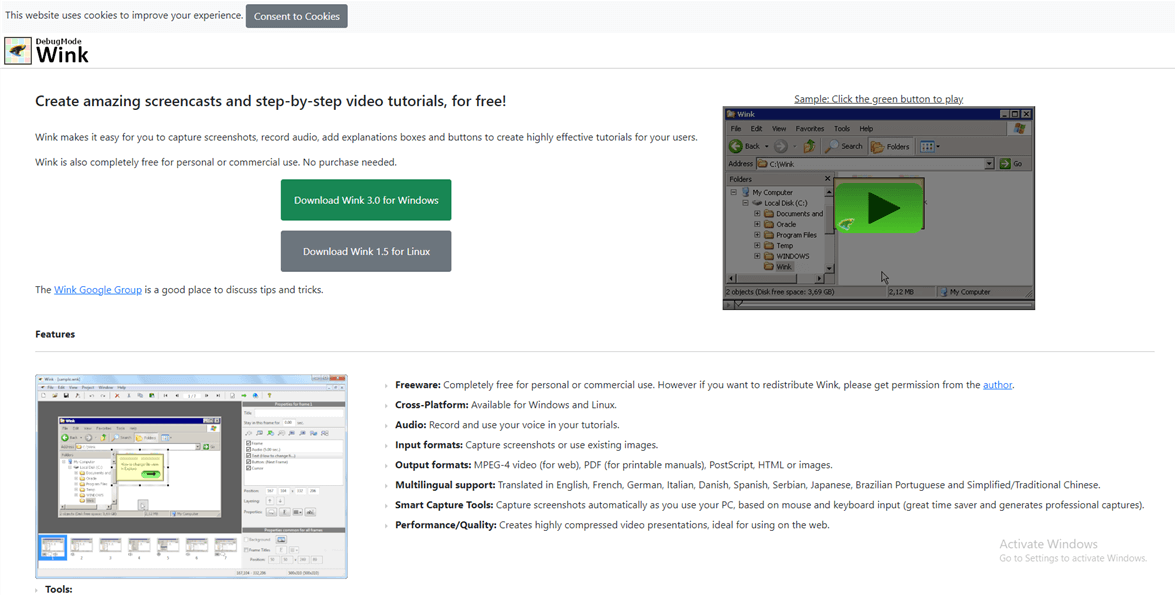Open the Wink editor screenshot thumbnail under Features

coord(191,477)
